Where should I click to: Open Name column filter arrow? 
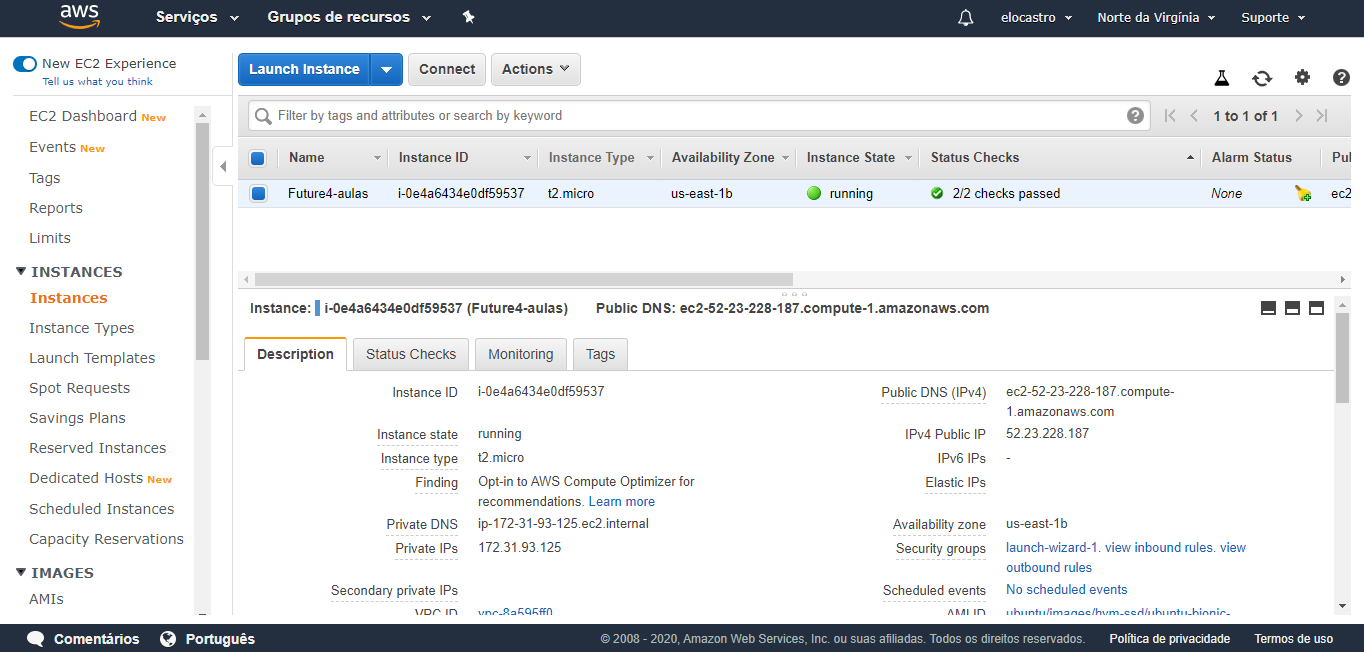[x=378, y=158]
